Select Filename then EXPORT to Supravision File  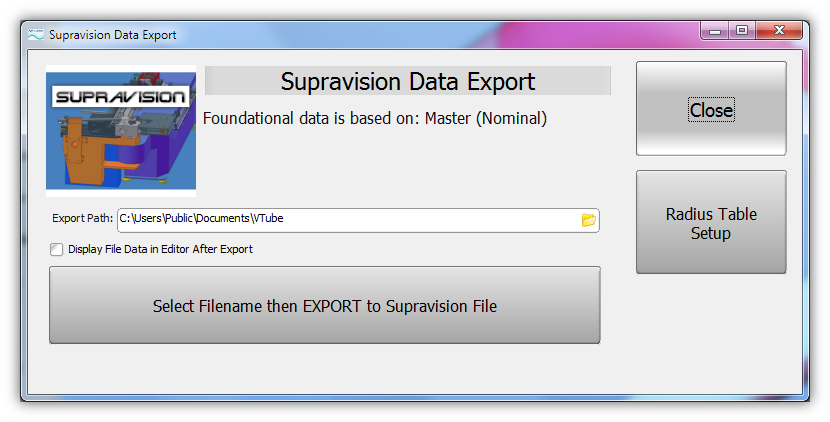tap(325, 306)
